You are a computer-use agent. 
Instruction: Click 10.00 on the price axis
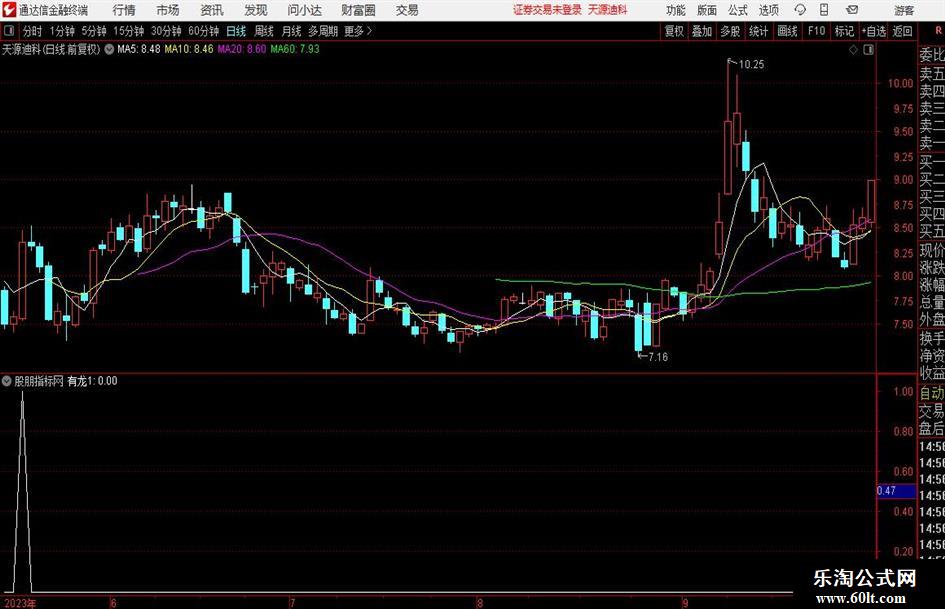[x=900, y=83]
